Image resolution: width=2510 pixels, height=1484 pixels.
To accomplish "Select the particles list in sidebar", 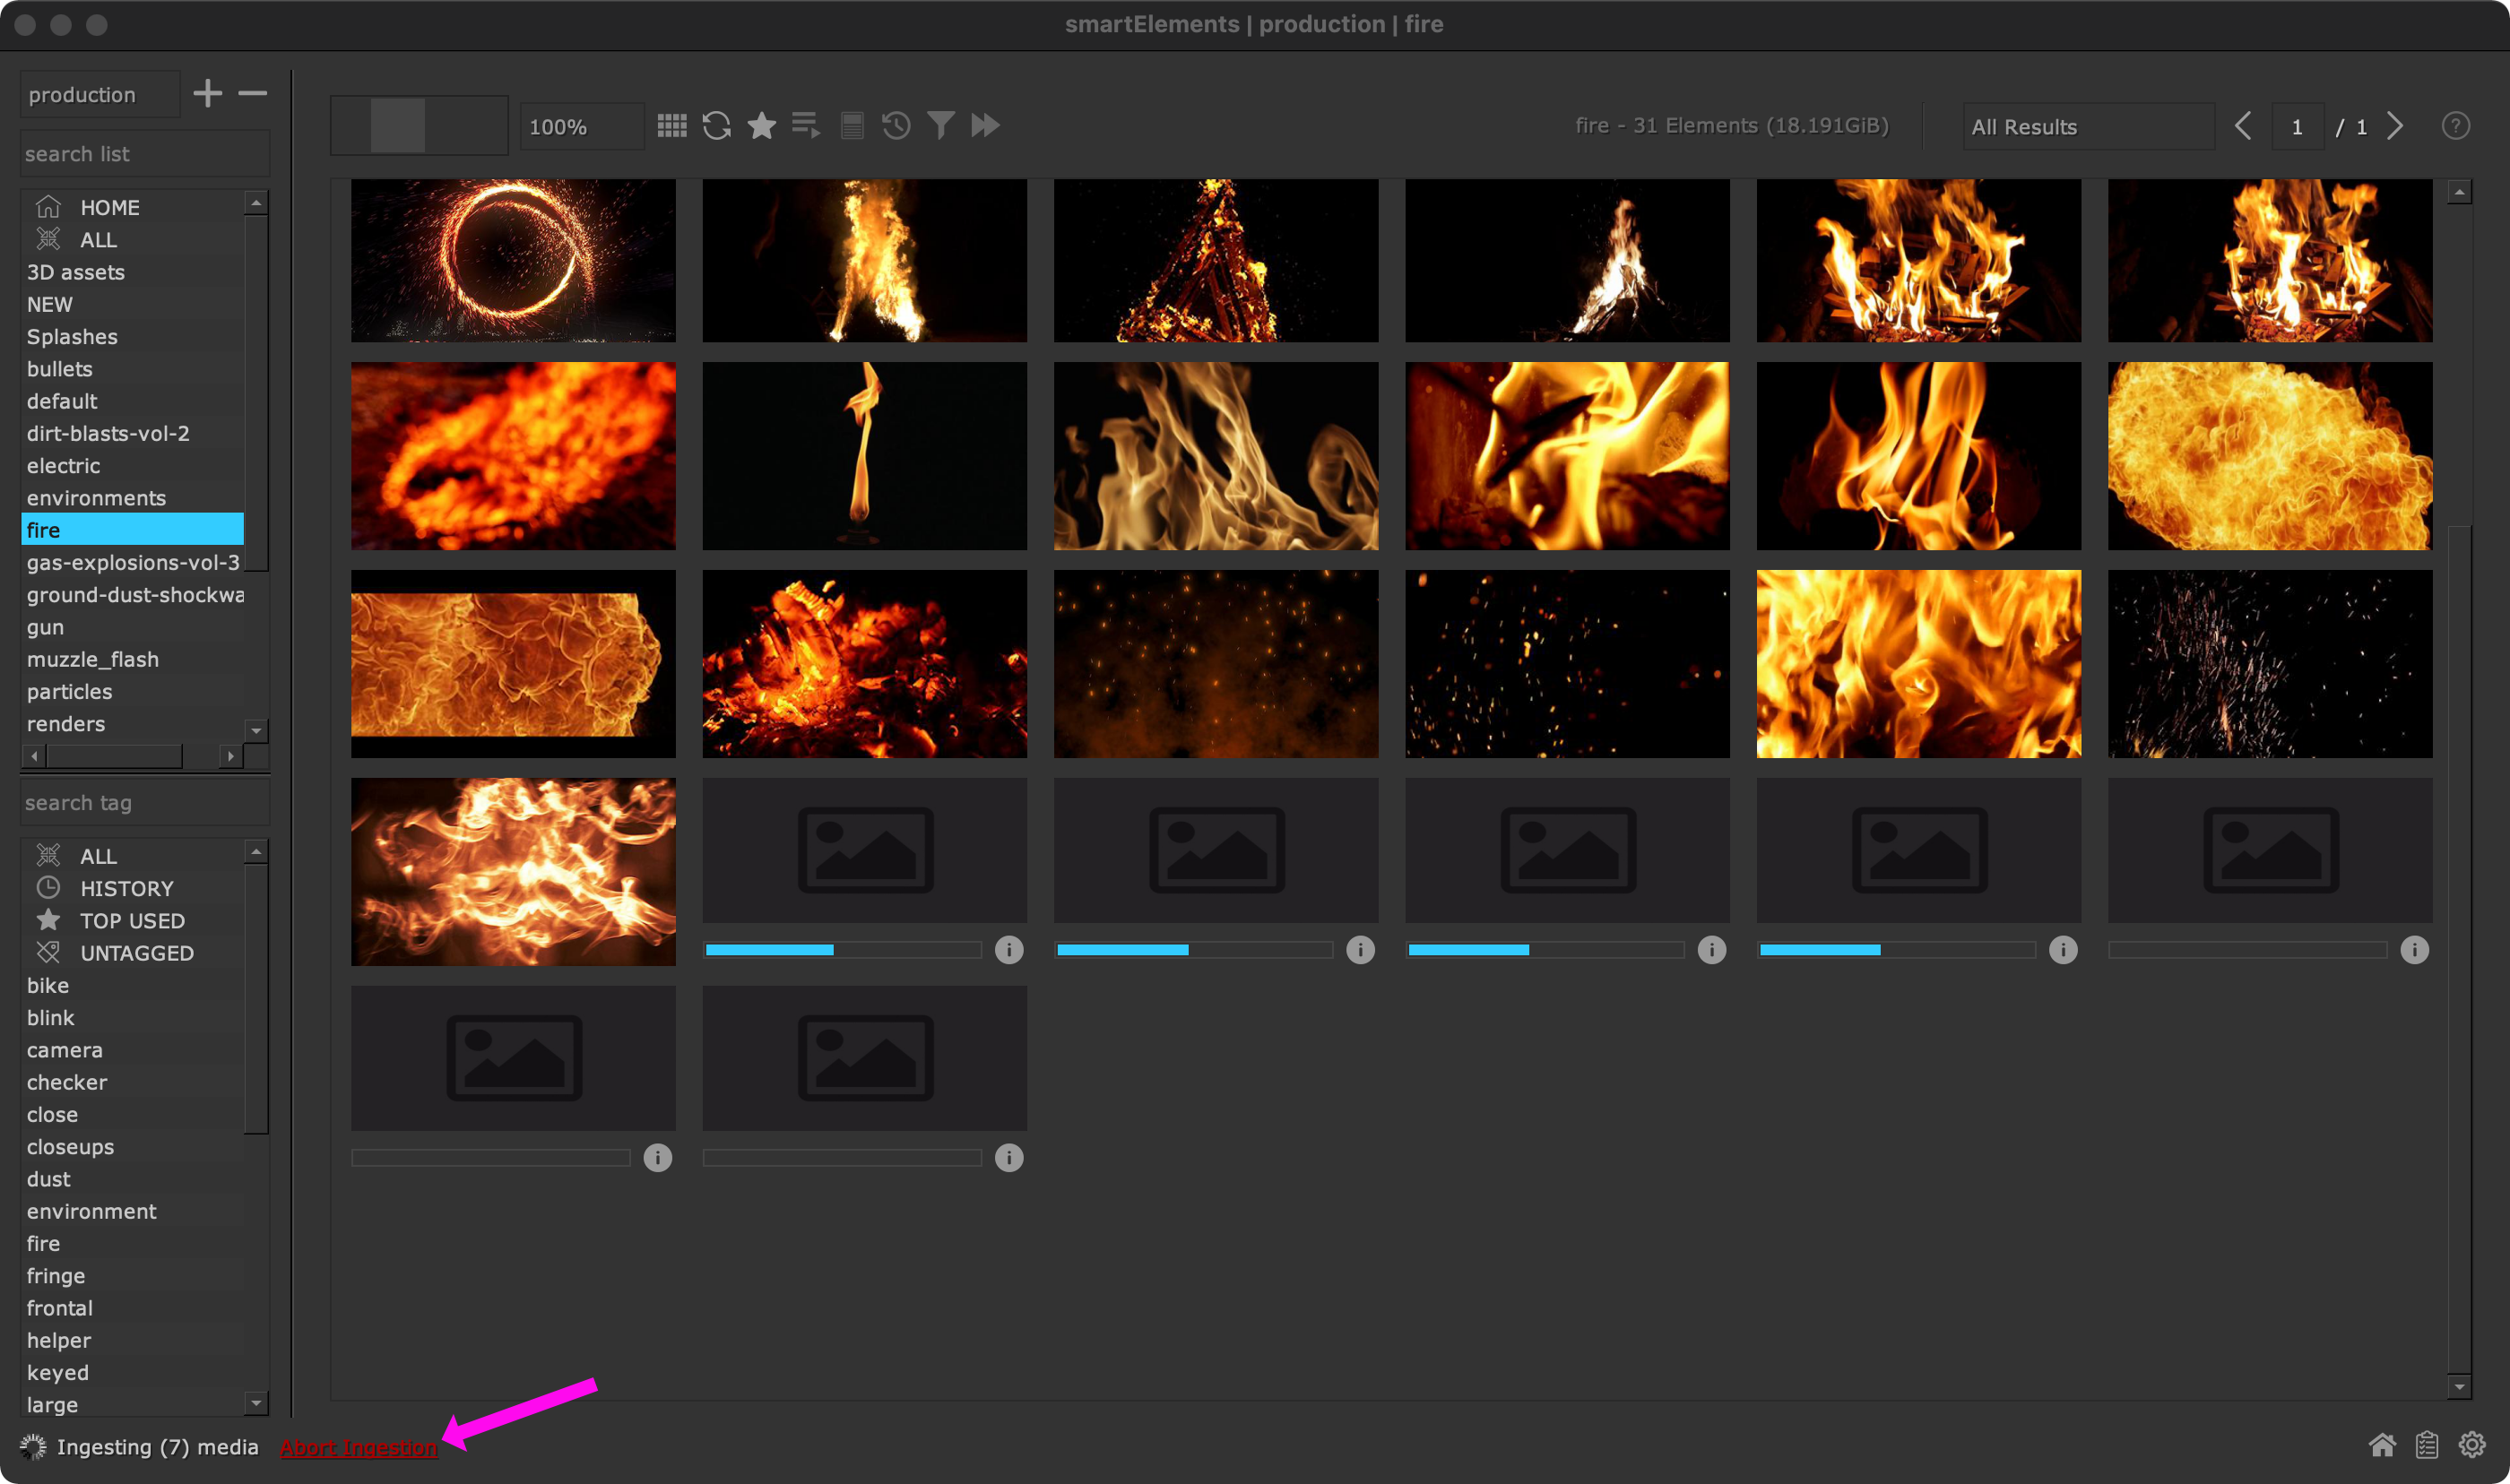I will (69, 691).
